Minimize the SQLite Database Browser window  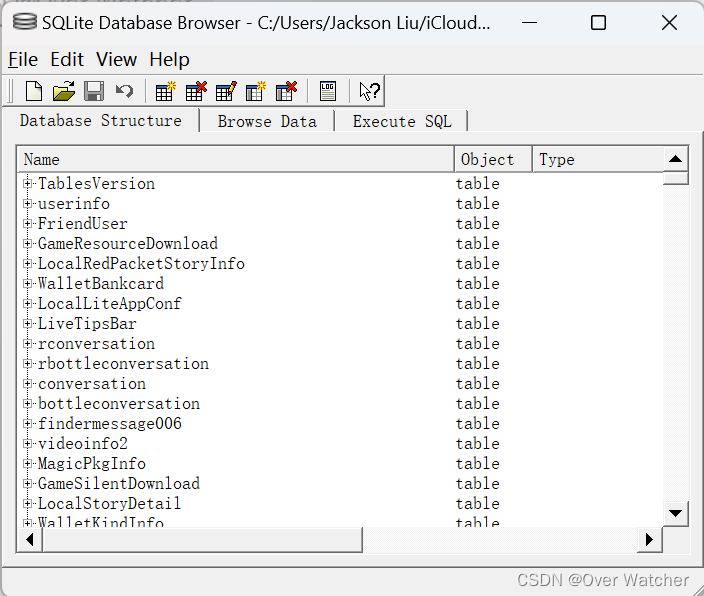coord(529,22)
